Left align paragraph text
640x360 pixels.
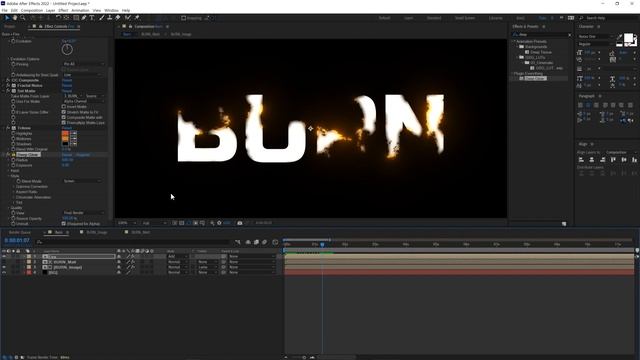pyautogui.click(x=580, y=105)
